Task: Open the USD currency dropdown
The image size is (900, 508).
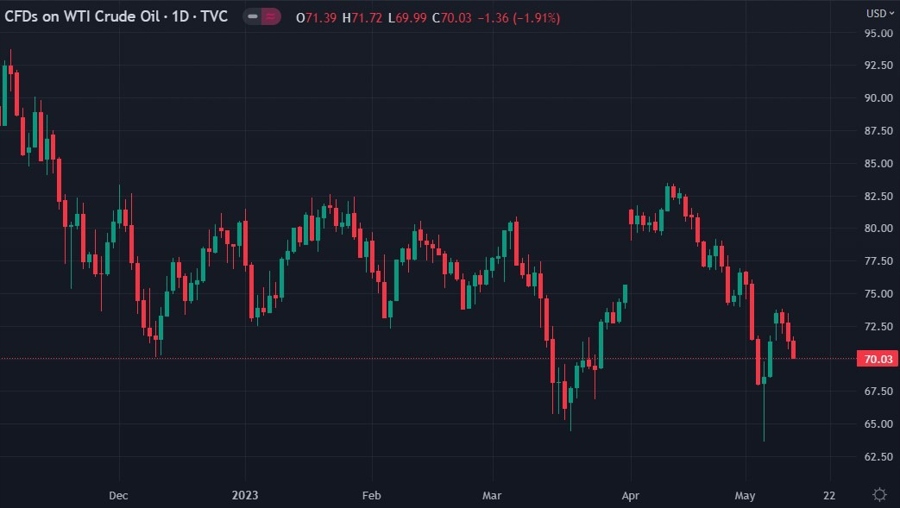Action: [879, 13]
